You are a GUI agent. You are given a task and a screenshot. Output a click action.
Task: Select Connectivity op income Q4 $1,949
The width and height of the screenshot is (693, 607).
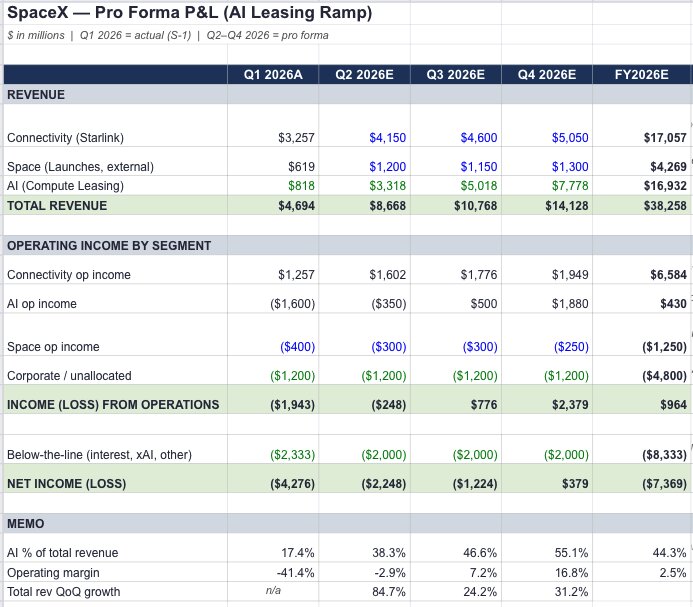[570, 275]
